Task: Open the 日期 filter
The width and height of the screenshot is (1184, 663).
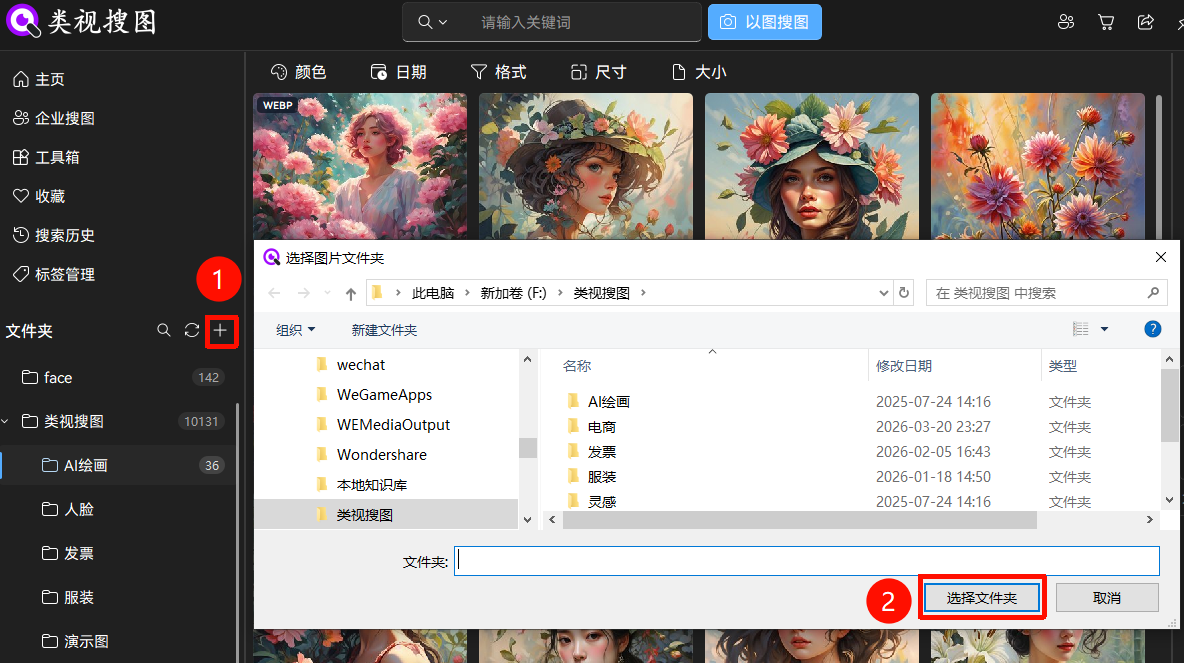Action: 399,72
